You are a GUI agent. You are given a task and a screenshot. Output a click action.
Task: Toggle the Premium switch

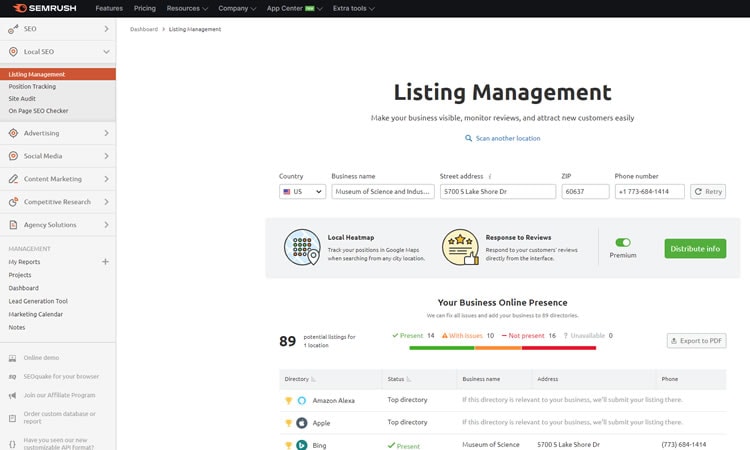tap(623, 242)
